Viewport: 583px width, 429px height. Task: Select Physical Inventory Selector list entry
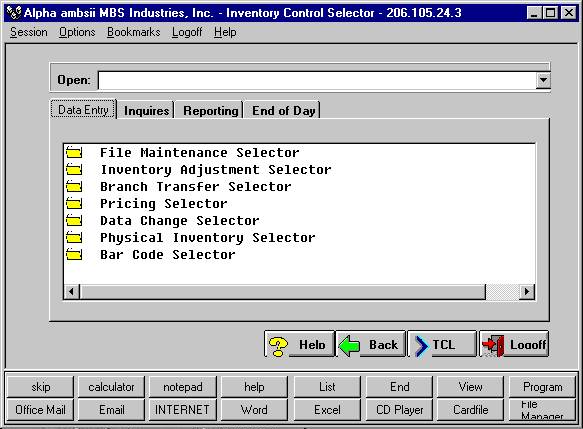[x=207, y=238]
